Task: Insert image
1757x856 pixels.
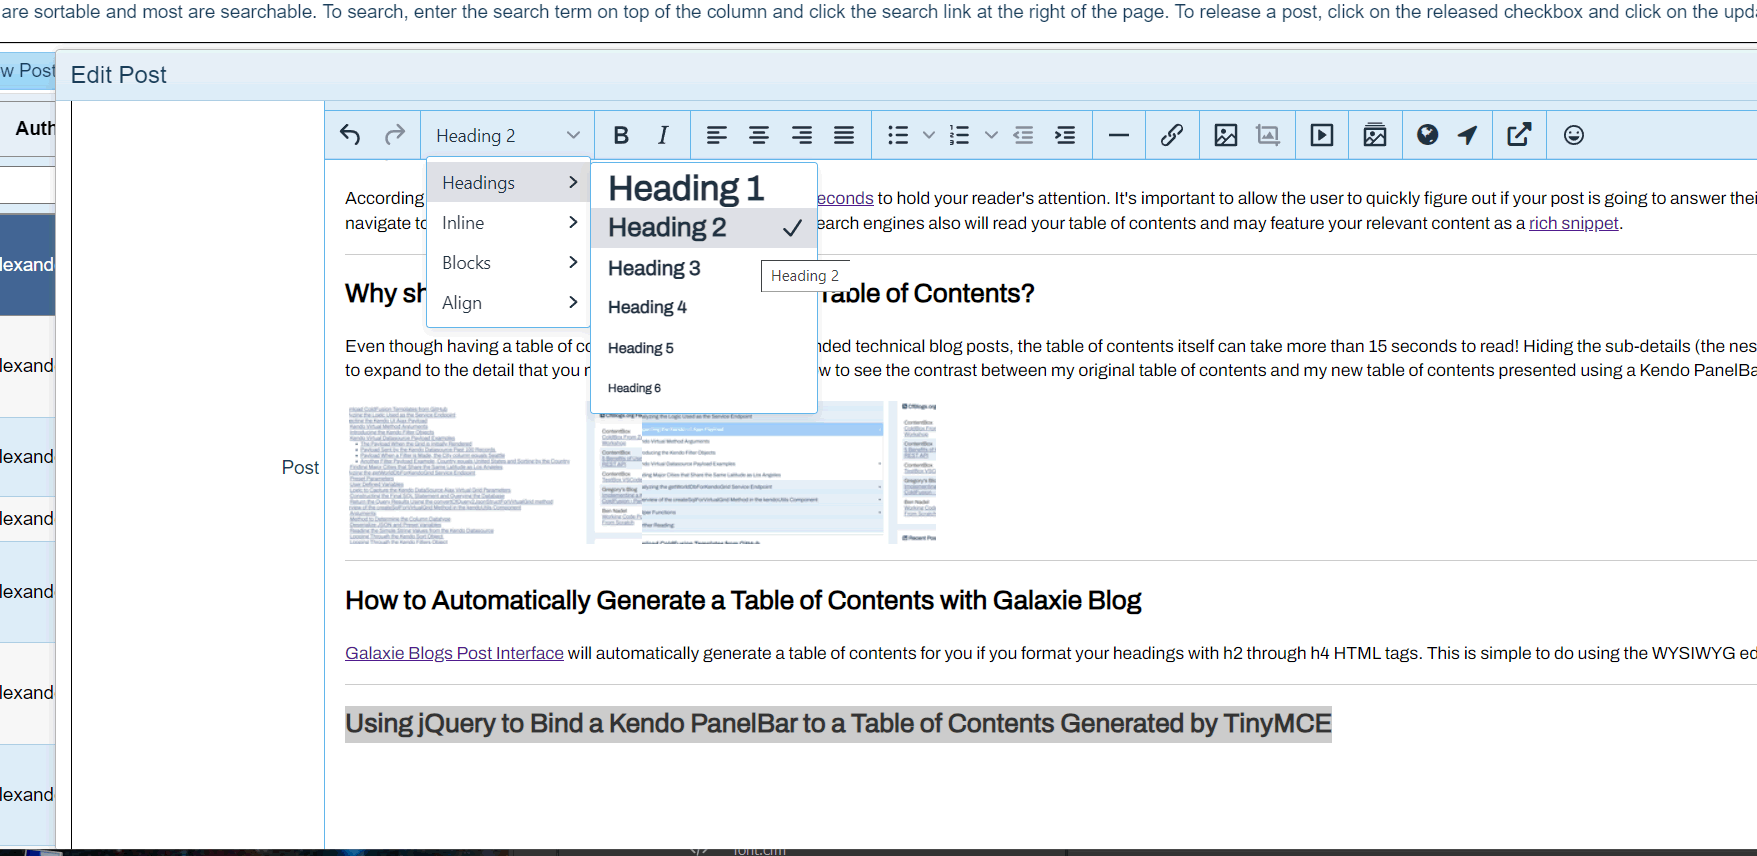Action: pyautogui.click(x=1226, y=135)
